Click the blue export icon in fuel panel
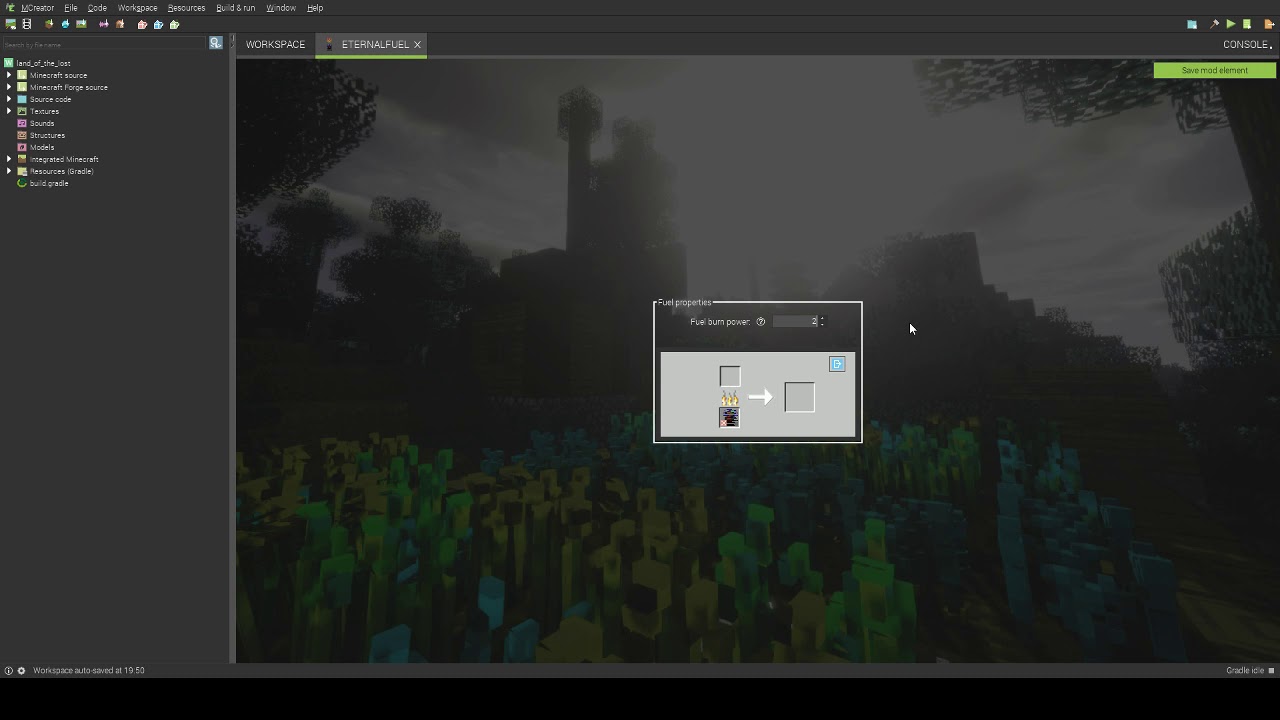1280x720 pixels. tap(837, 364)
